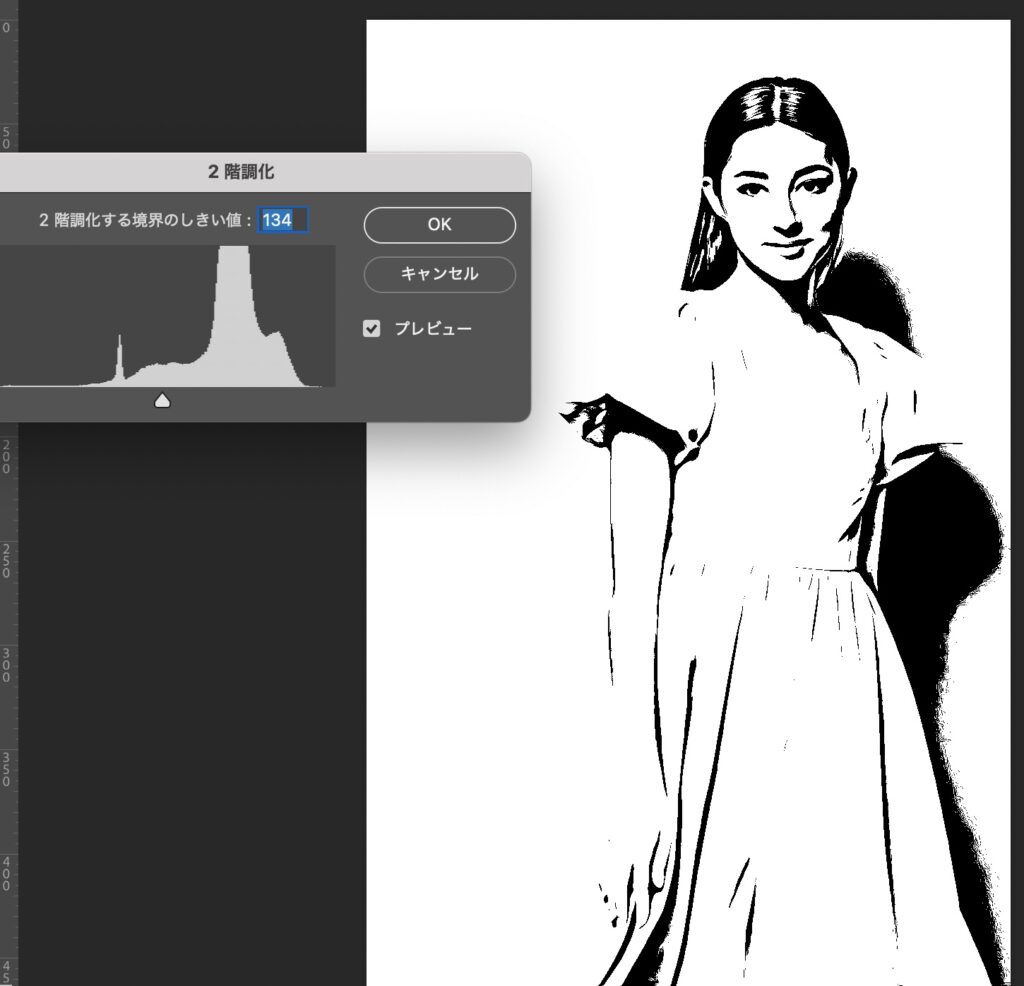This screenshot has width=1024, height=986.
Task: Click the white triangle threshold slider handle
Action: click(162, 401)
